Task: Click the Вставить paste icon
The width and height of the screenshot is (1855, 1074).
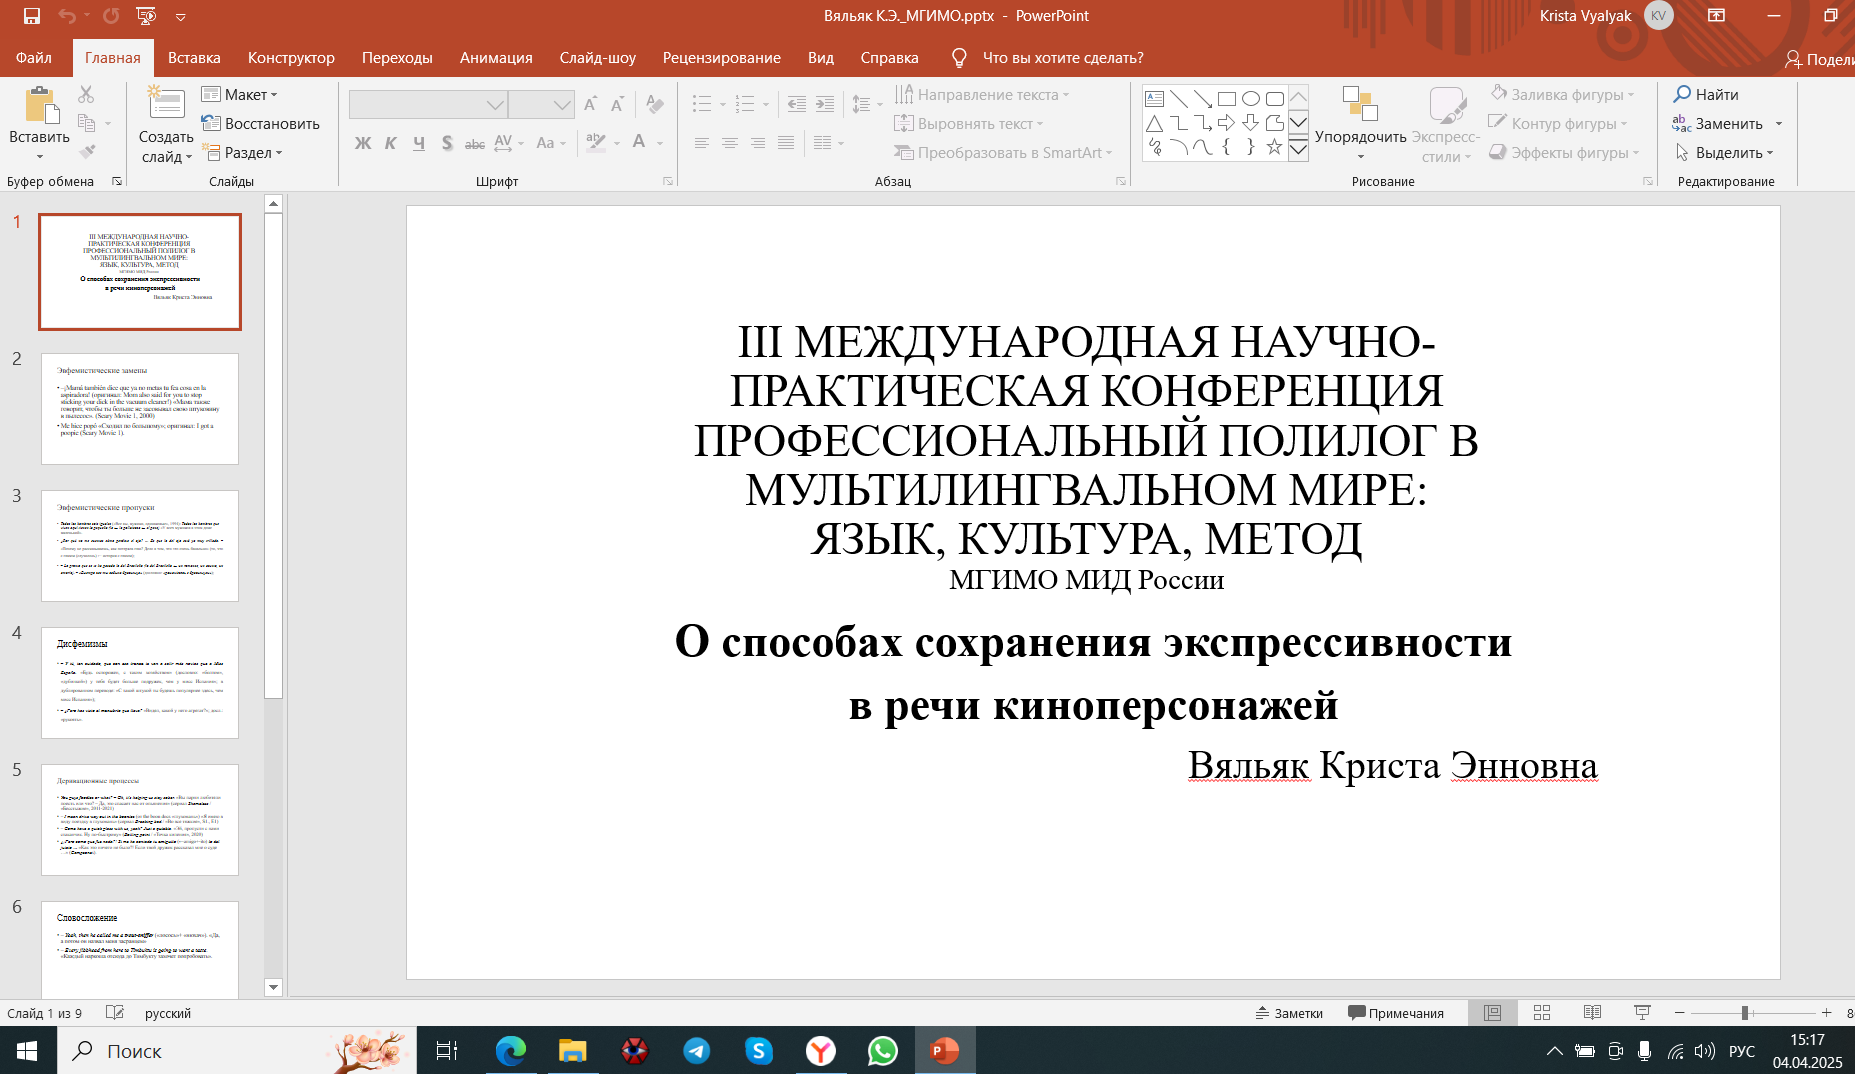Action: tap(40, 105)
